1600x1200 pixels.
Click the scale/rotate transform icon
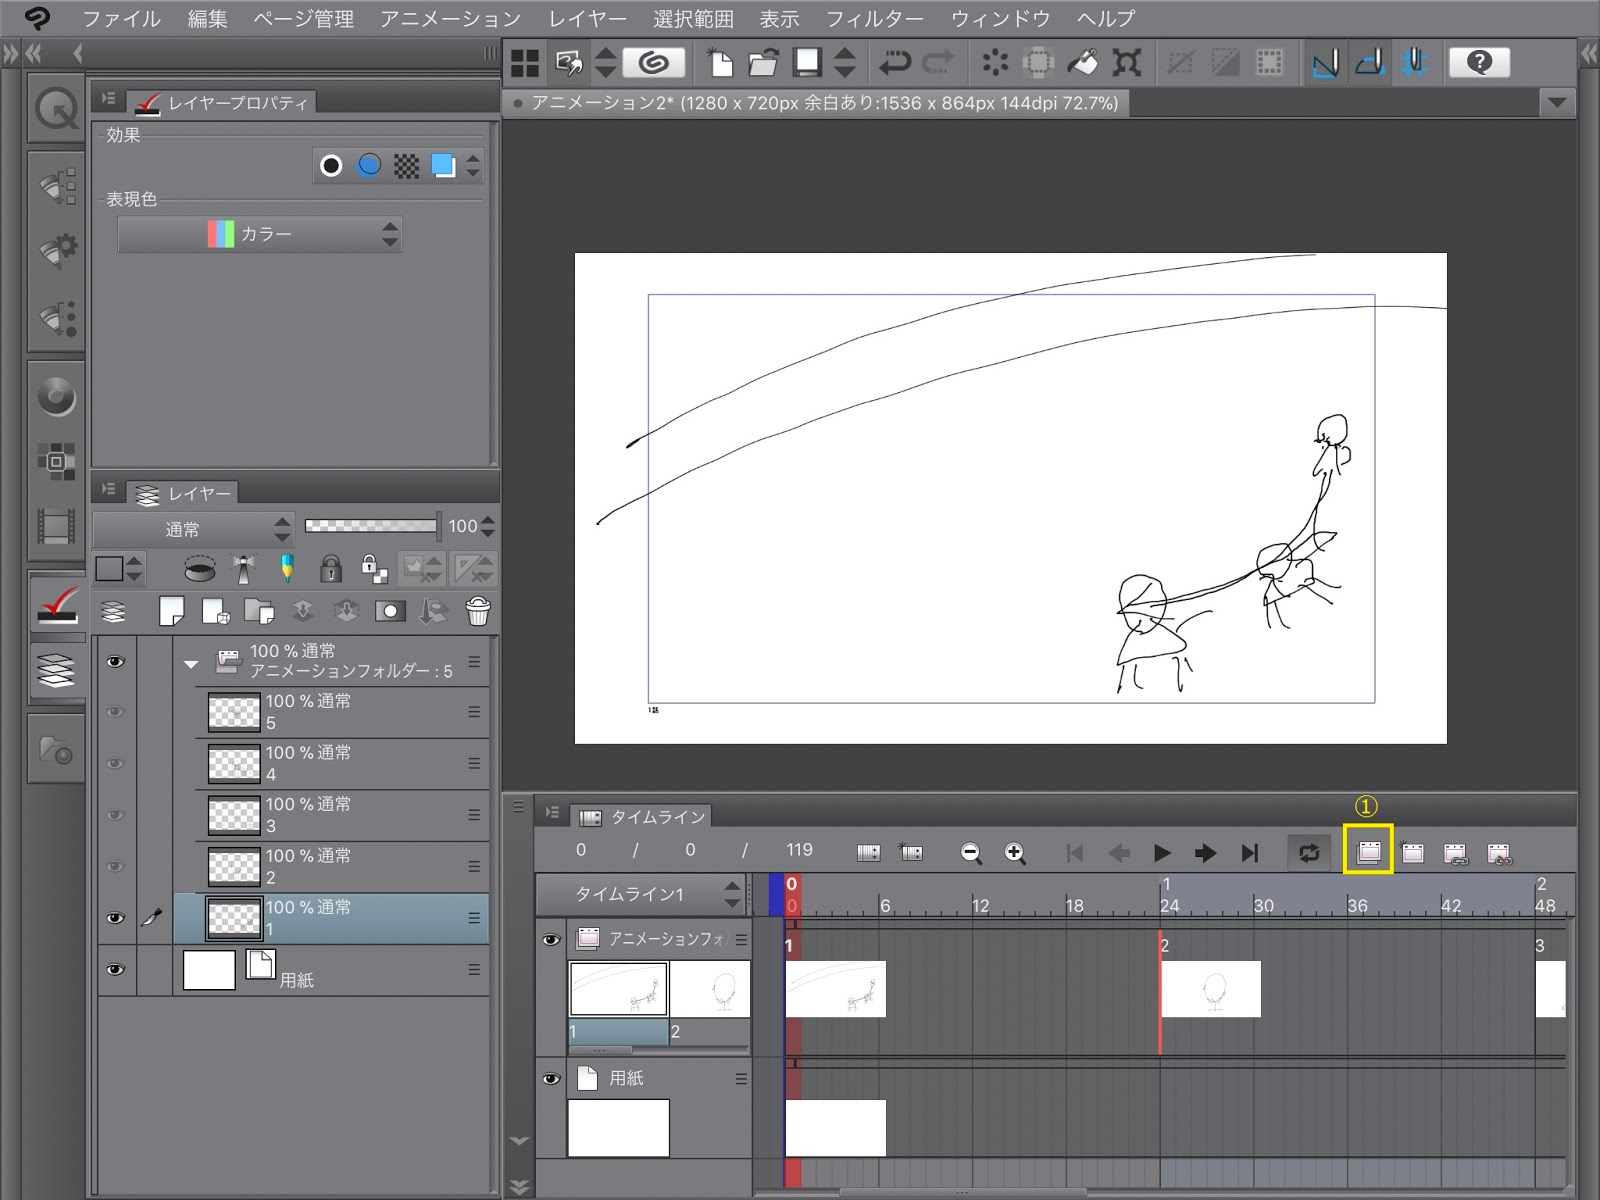(x=1127, y=63)
